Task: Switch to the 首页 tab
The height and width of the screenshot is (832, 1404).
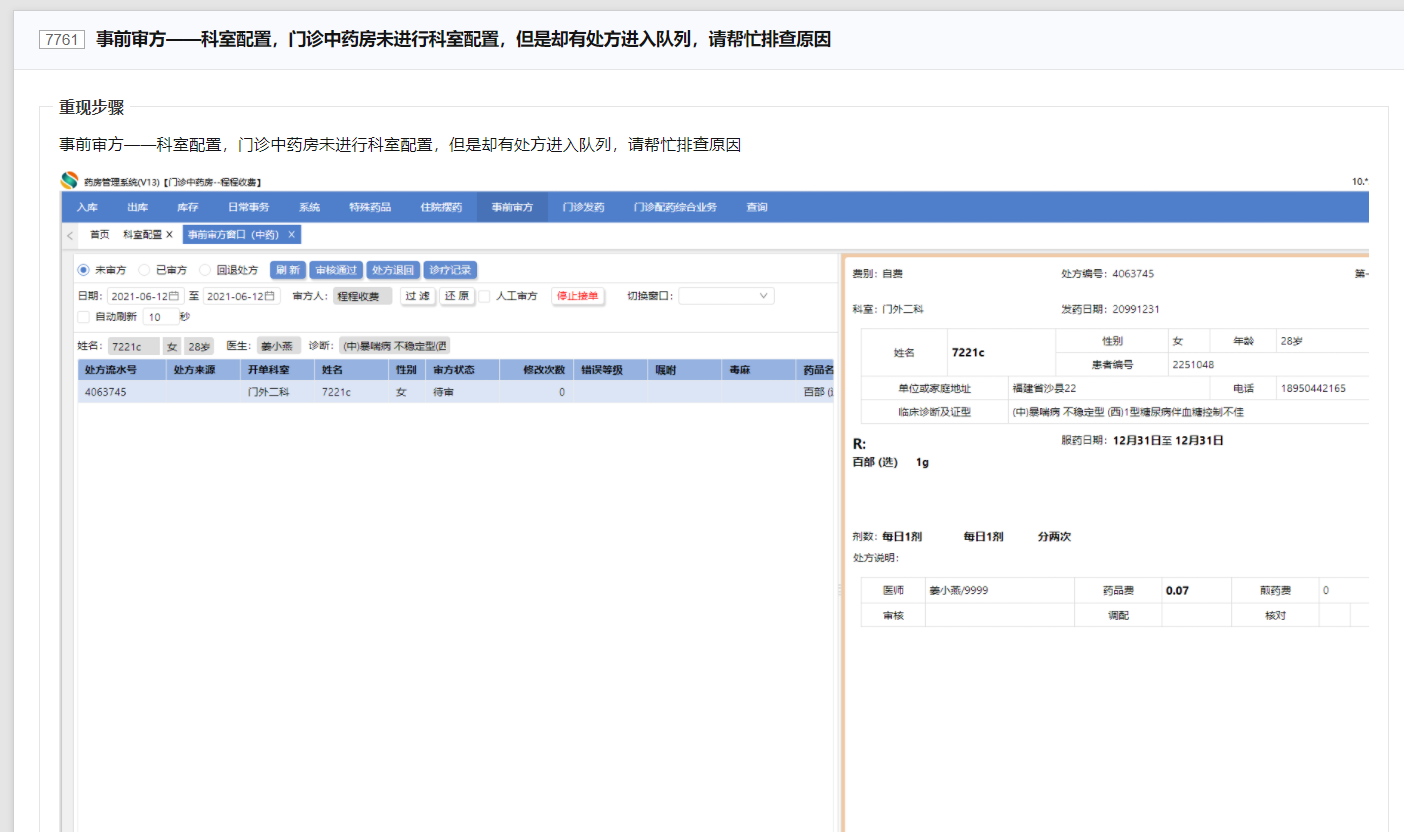Action: point(99,234)
